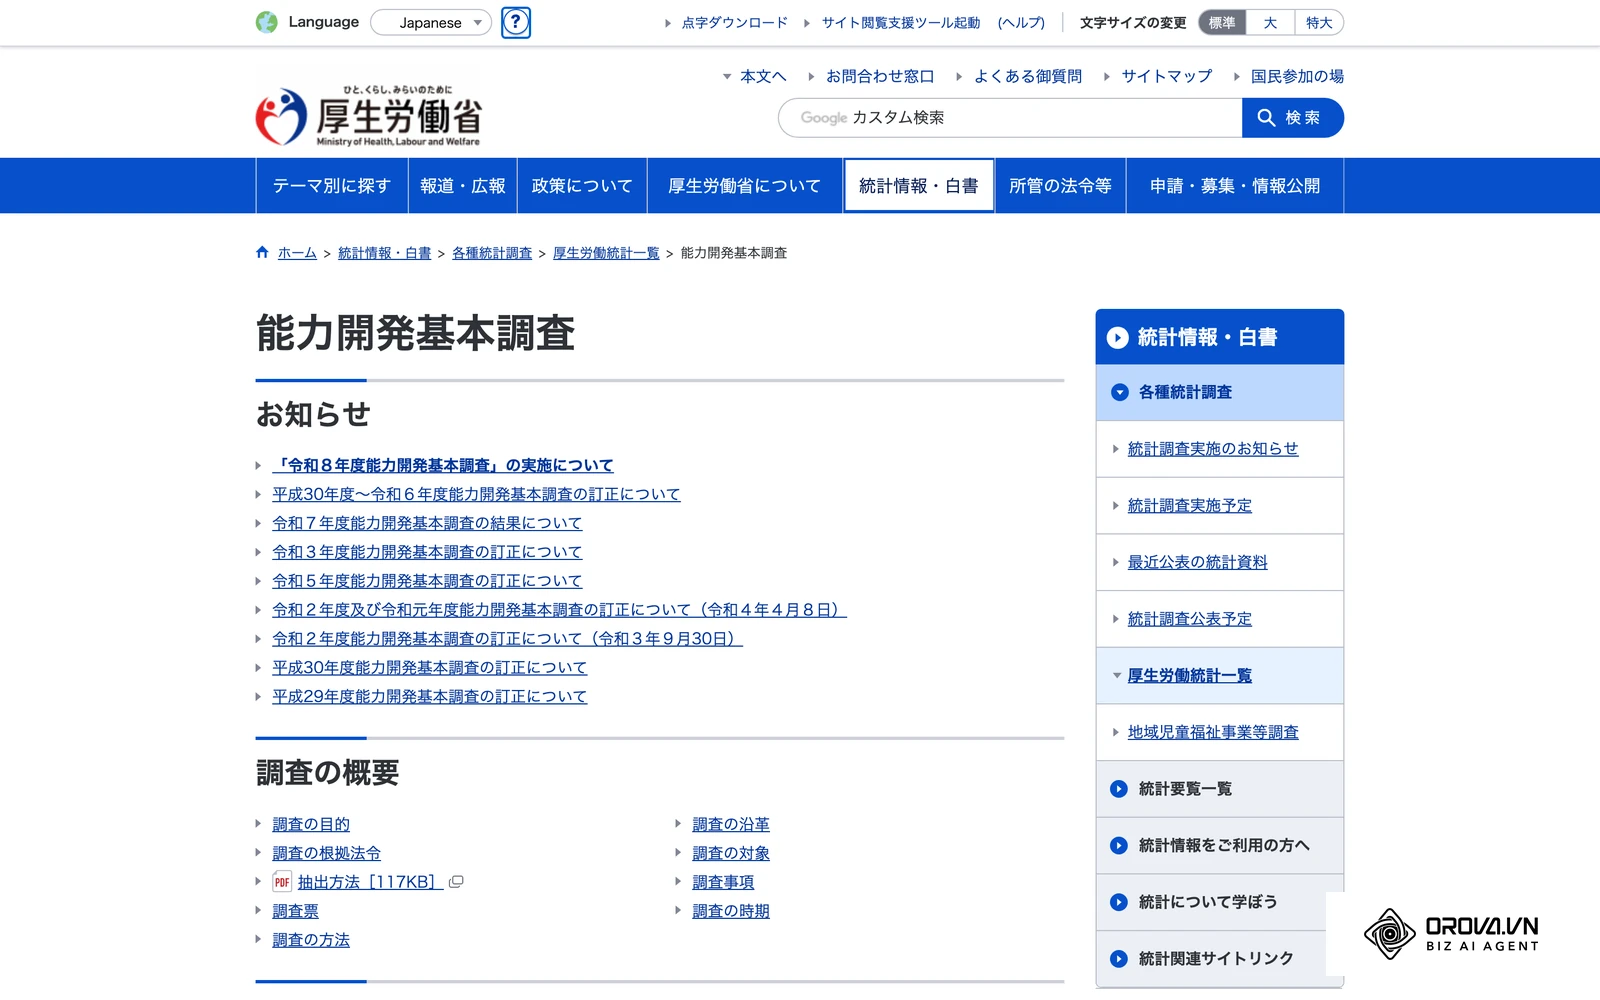Click the circle icon beside 各種統計調査
This screenshot has height=1000, width=1600.
(x=1120, y=393)
